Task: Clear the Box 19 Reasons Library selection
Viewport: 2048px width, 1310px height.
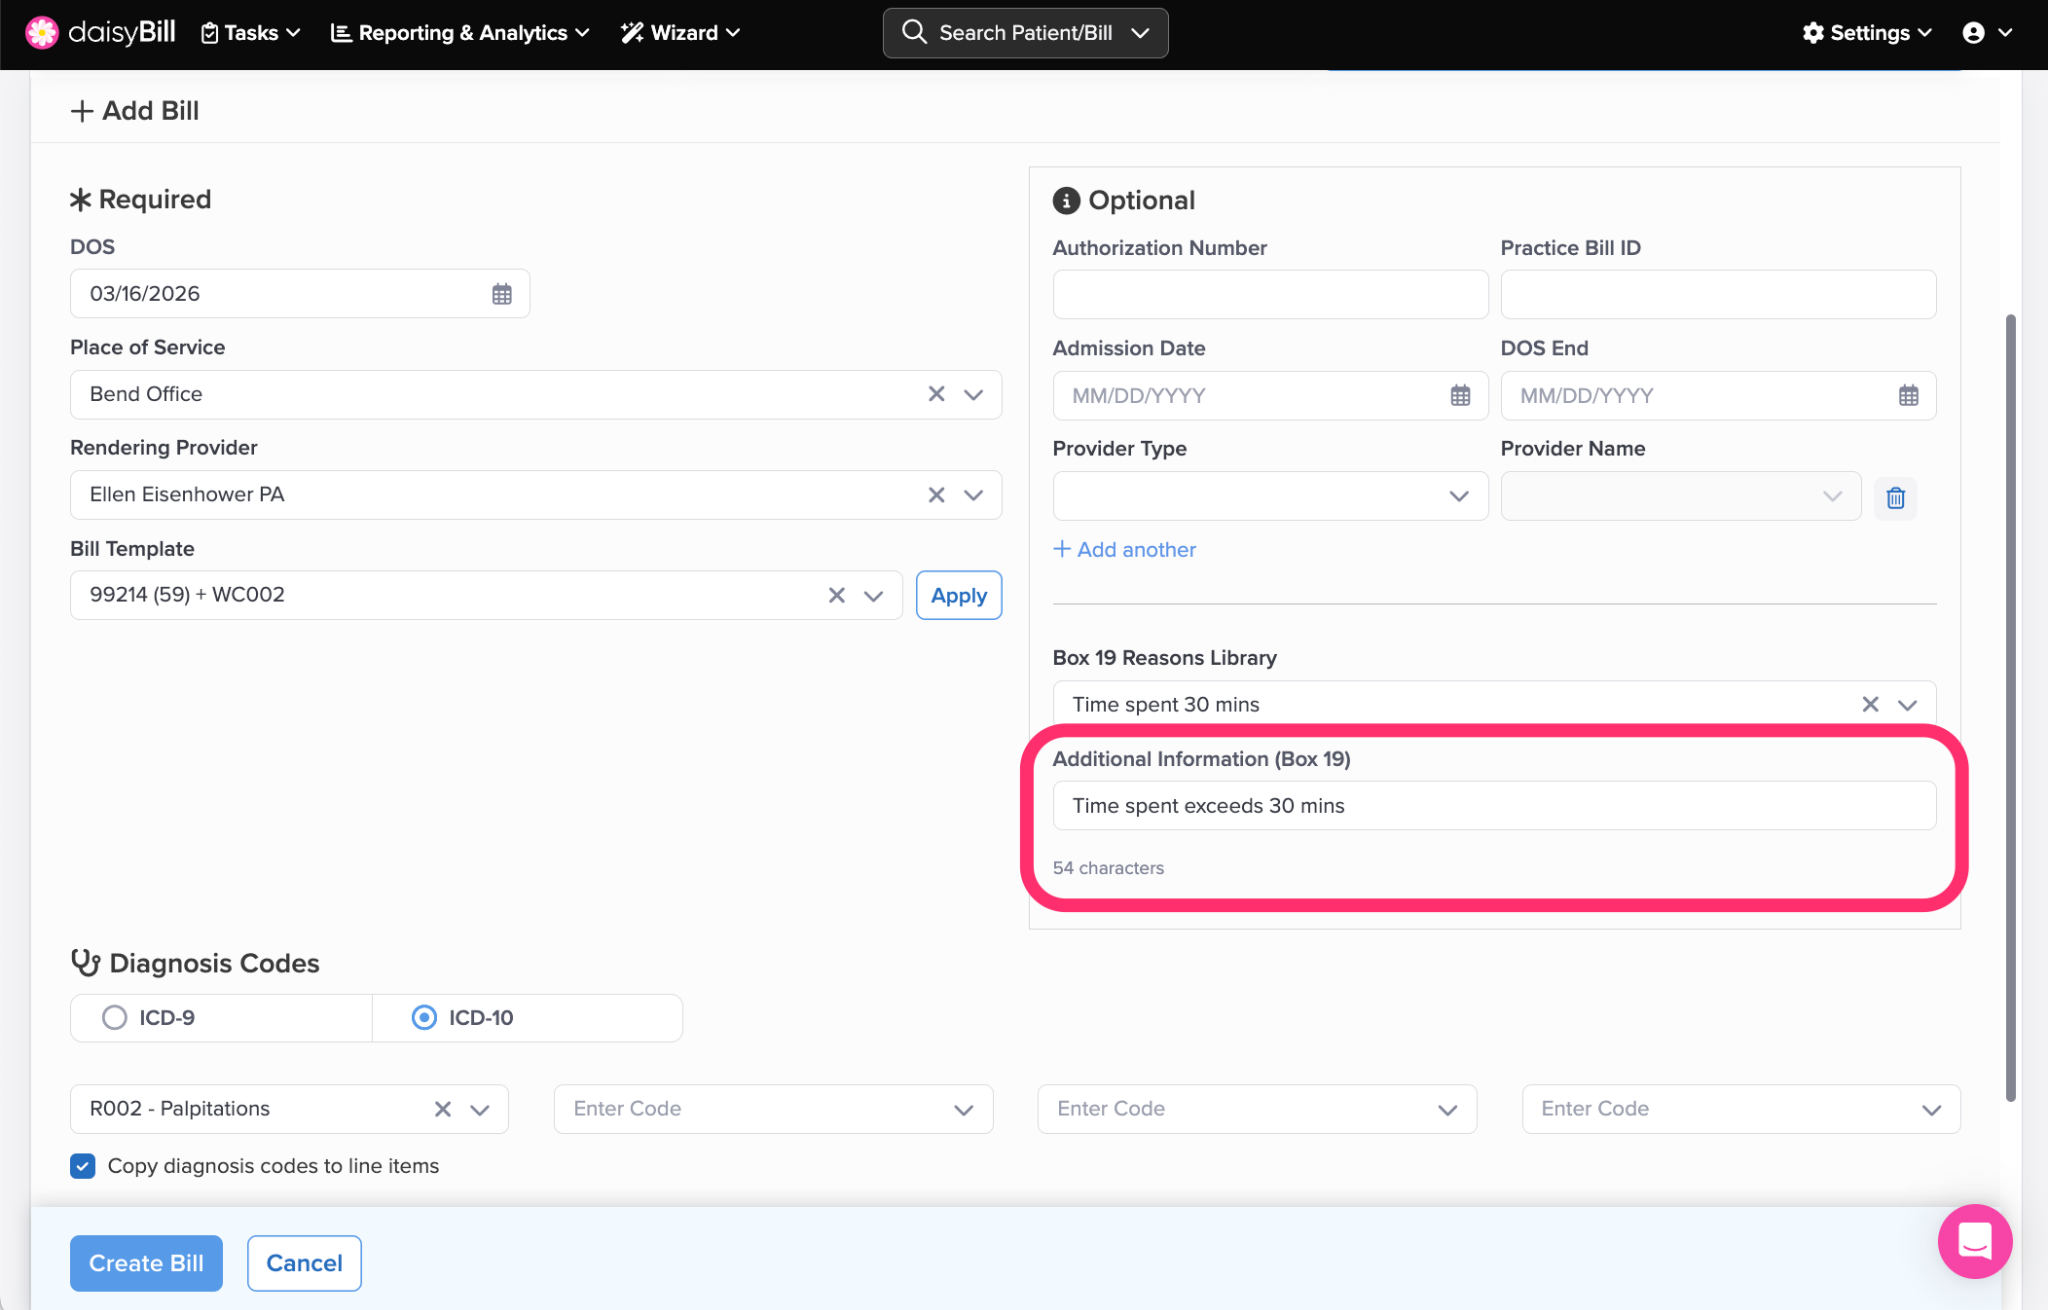Action: [1870, 705]
